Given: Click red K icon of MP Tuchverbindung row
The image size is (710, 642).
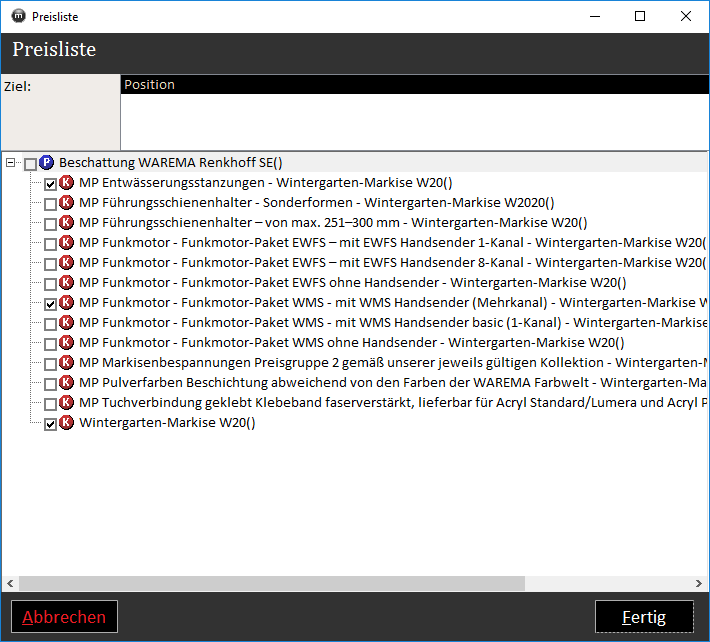Looking at the screenshot, I should click(x=67, y=402).
